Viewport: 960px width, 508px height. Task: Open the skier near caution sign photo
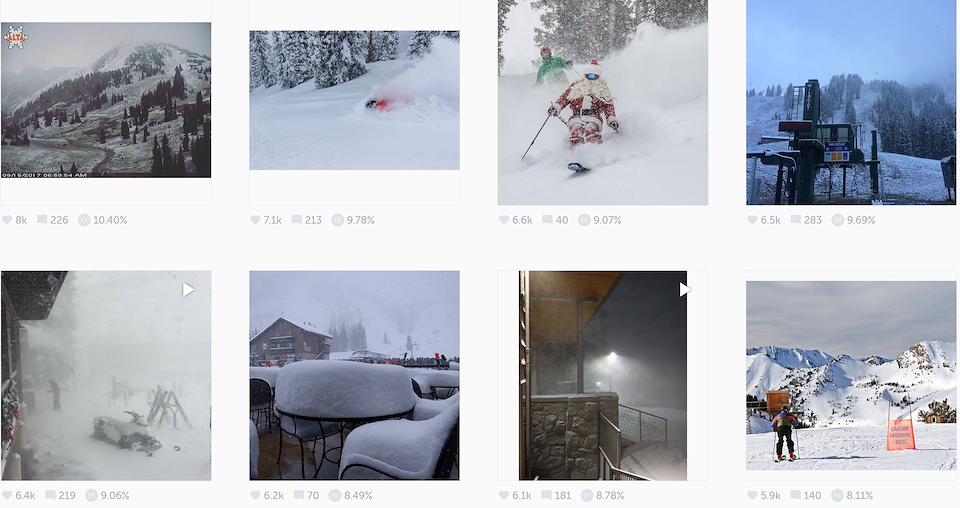pyautogui.click(x=851, y=376)
